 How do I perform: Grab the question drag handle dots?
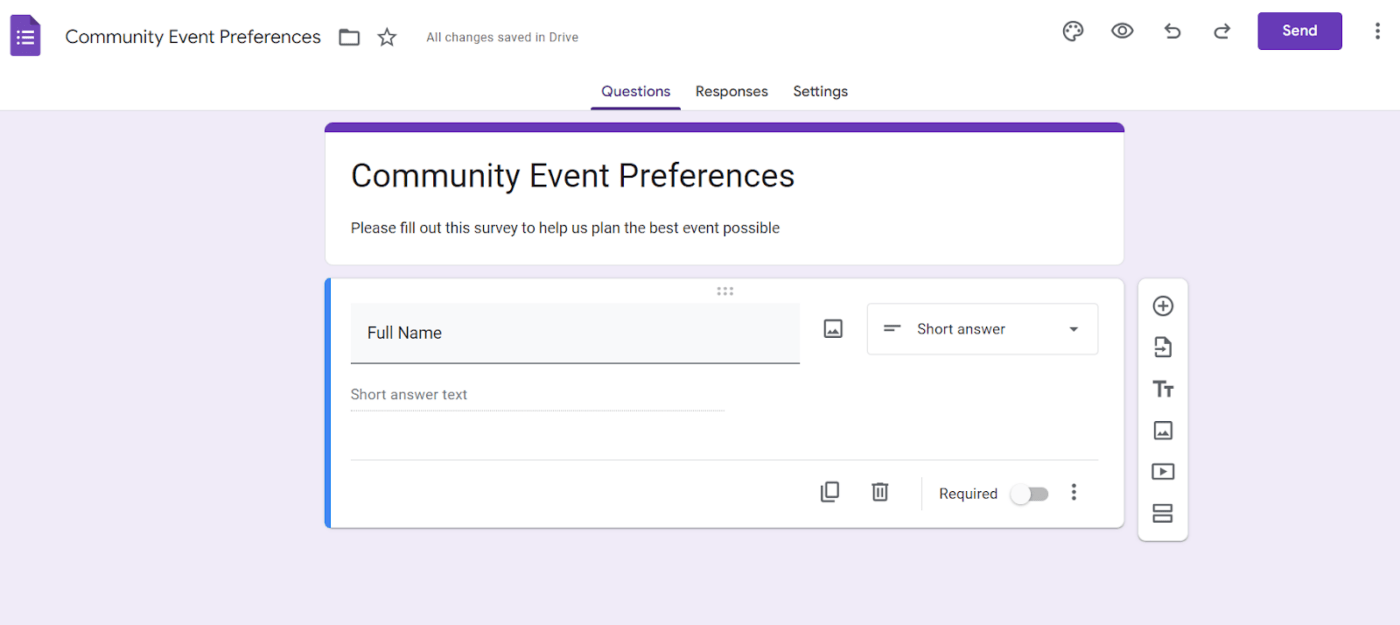pyautogui.click(x=725, y=291)
